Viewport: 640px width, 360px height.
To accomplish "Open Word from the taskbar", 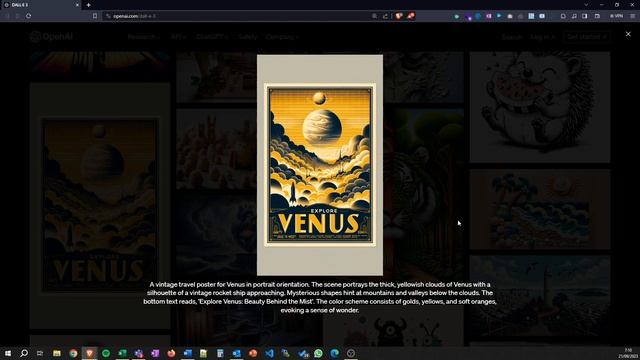I will coord(187,353).
